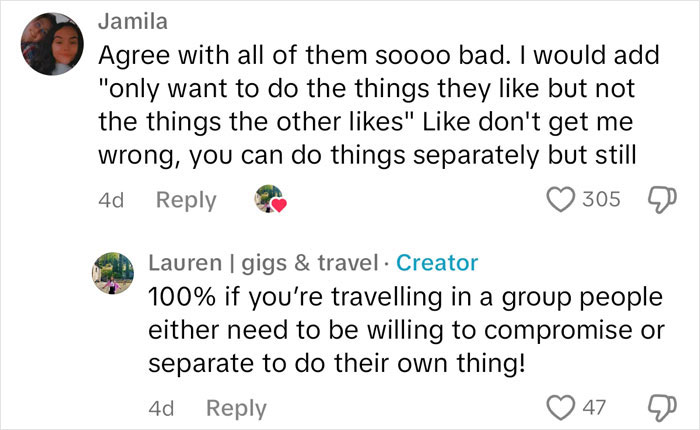The width and height of the screenshot is (700, 430).
Task: Click the 305 like count
Action: click(x=601, y=199)
